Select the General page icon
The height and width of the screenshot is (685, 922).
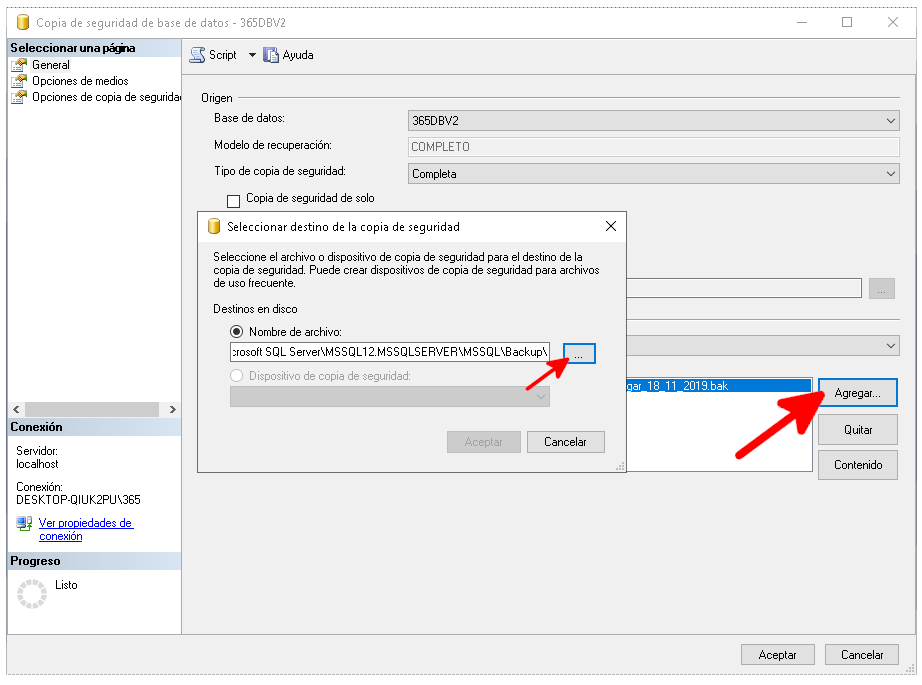pyautogui.click(x=19, y=65)
